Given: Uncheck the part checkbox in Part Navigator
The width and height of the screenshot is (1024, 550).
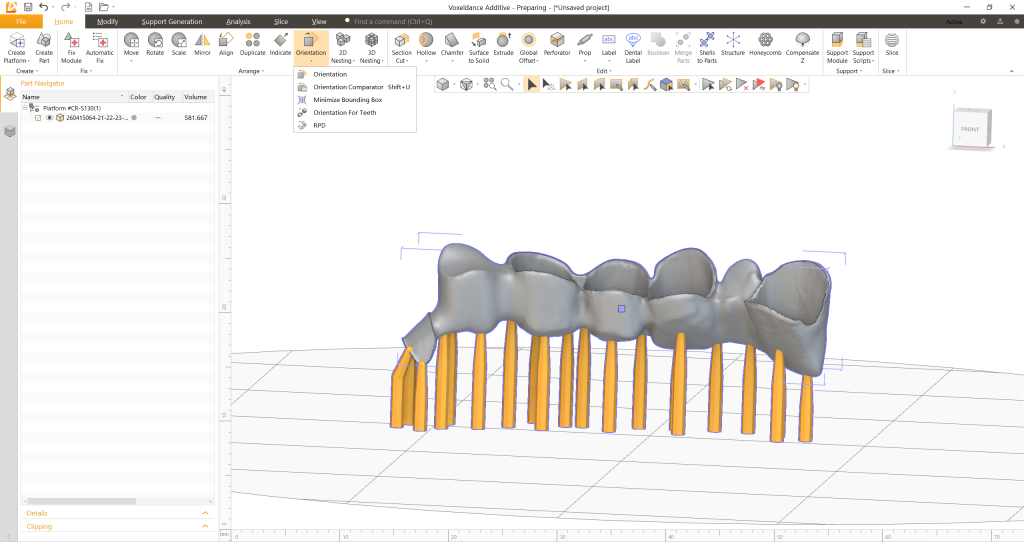Looking at the screenshot, I should click(38, 118).
